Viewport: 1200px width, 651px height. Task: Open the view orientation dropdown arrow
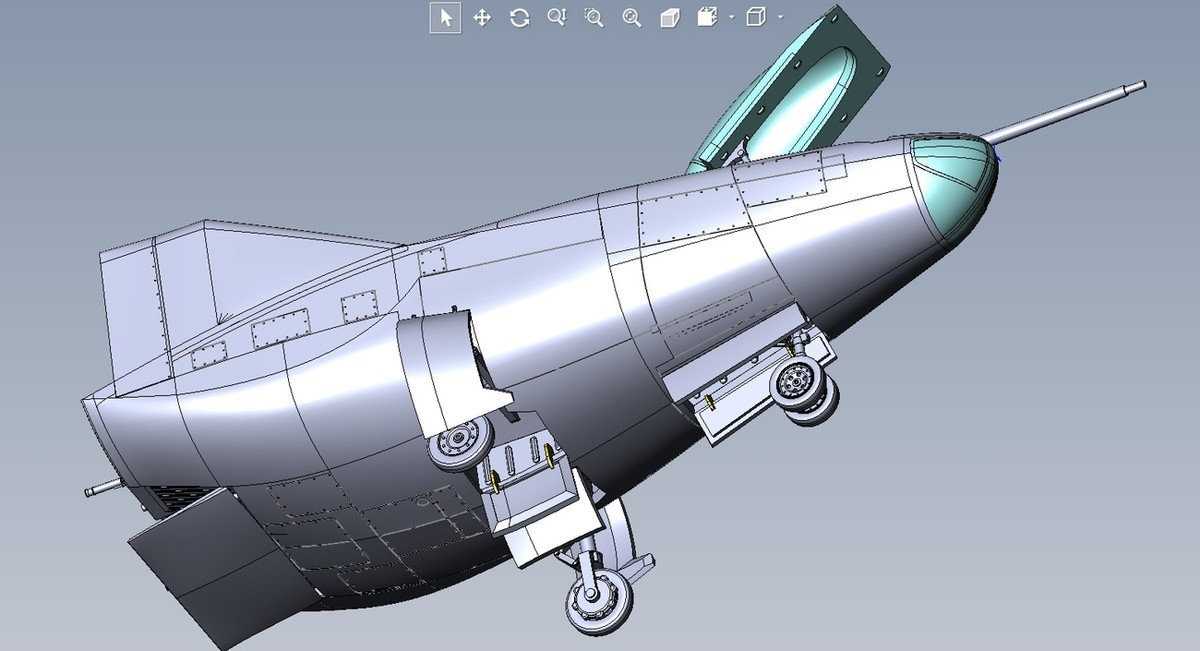tap(732, 17)
